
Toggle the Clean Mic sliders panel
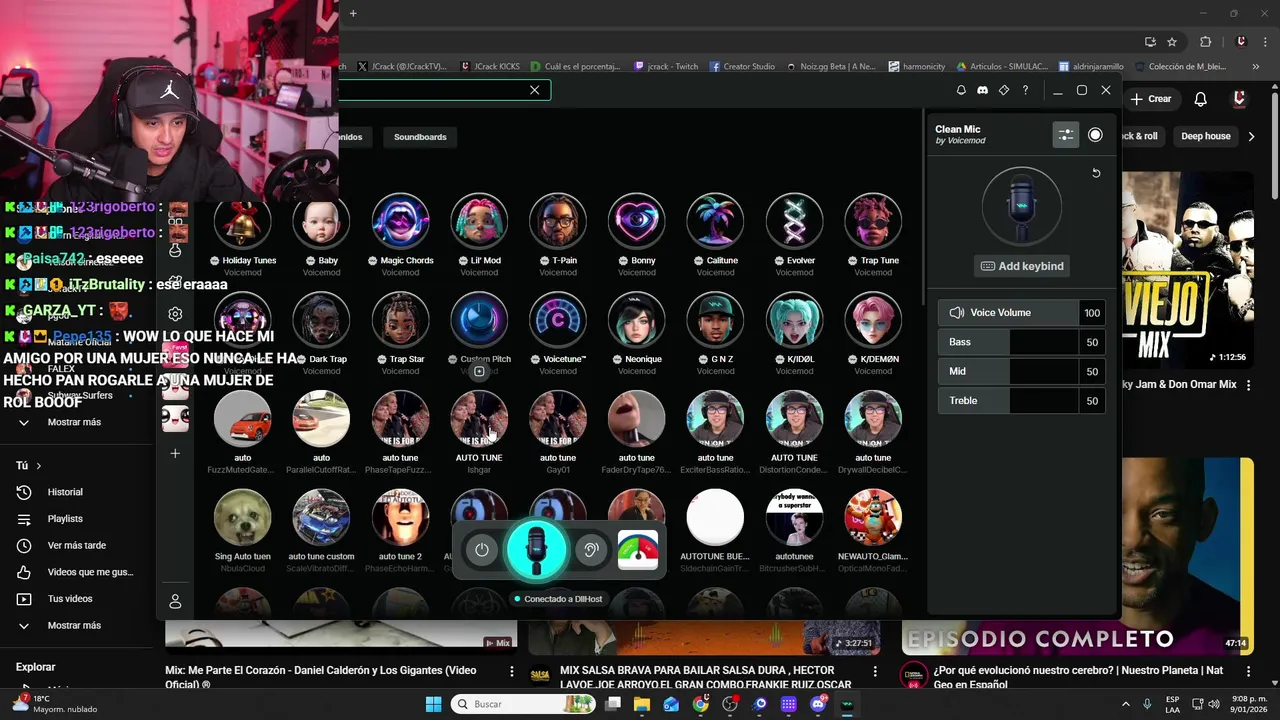coord(1066,135)
